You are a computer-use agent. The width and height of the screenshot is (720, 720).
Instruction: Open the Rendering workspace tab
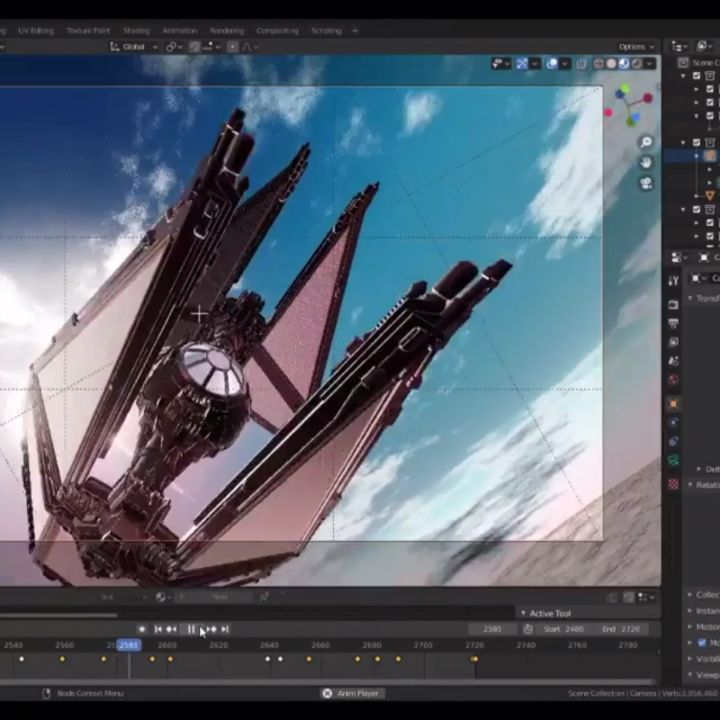tap(227, 31)
